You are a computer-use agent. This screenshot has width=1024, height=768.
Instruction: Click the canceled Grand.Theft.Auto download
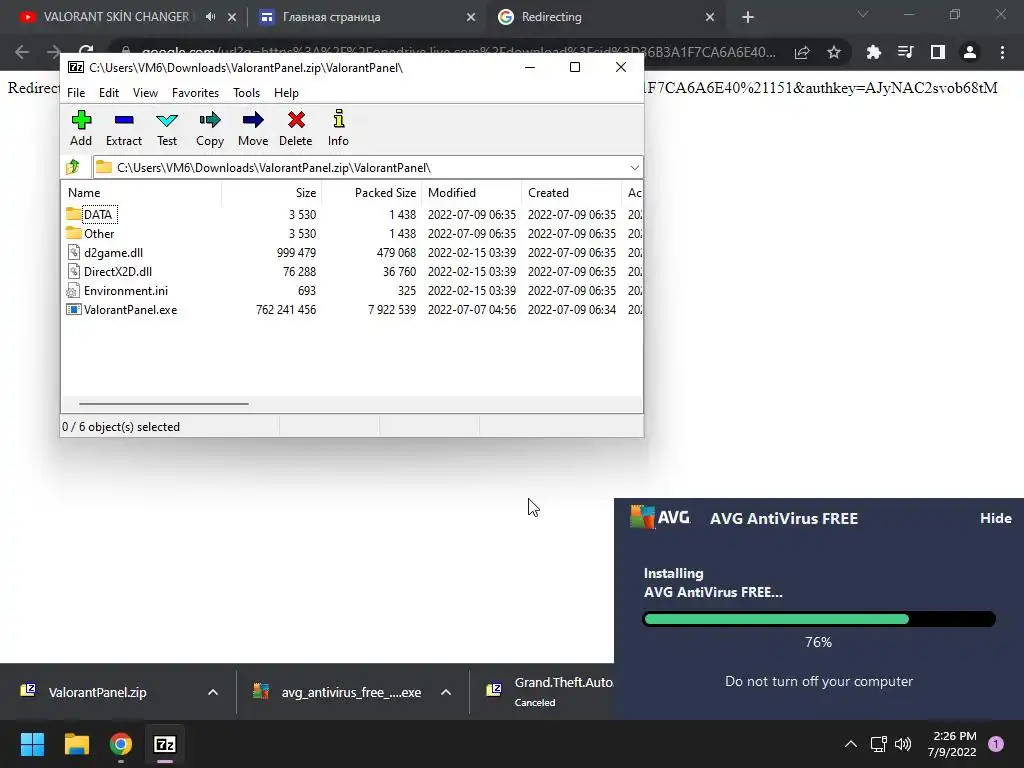549,692
